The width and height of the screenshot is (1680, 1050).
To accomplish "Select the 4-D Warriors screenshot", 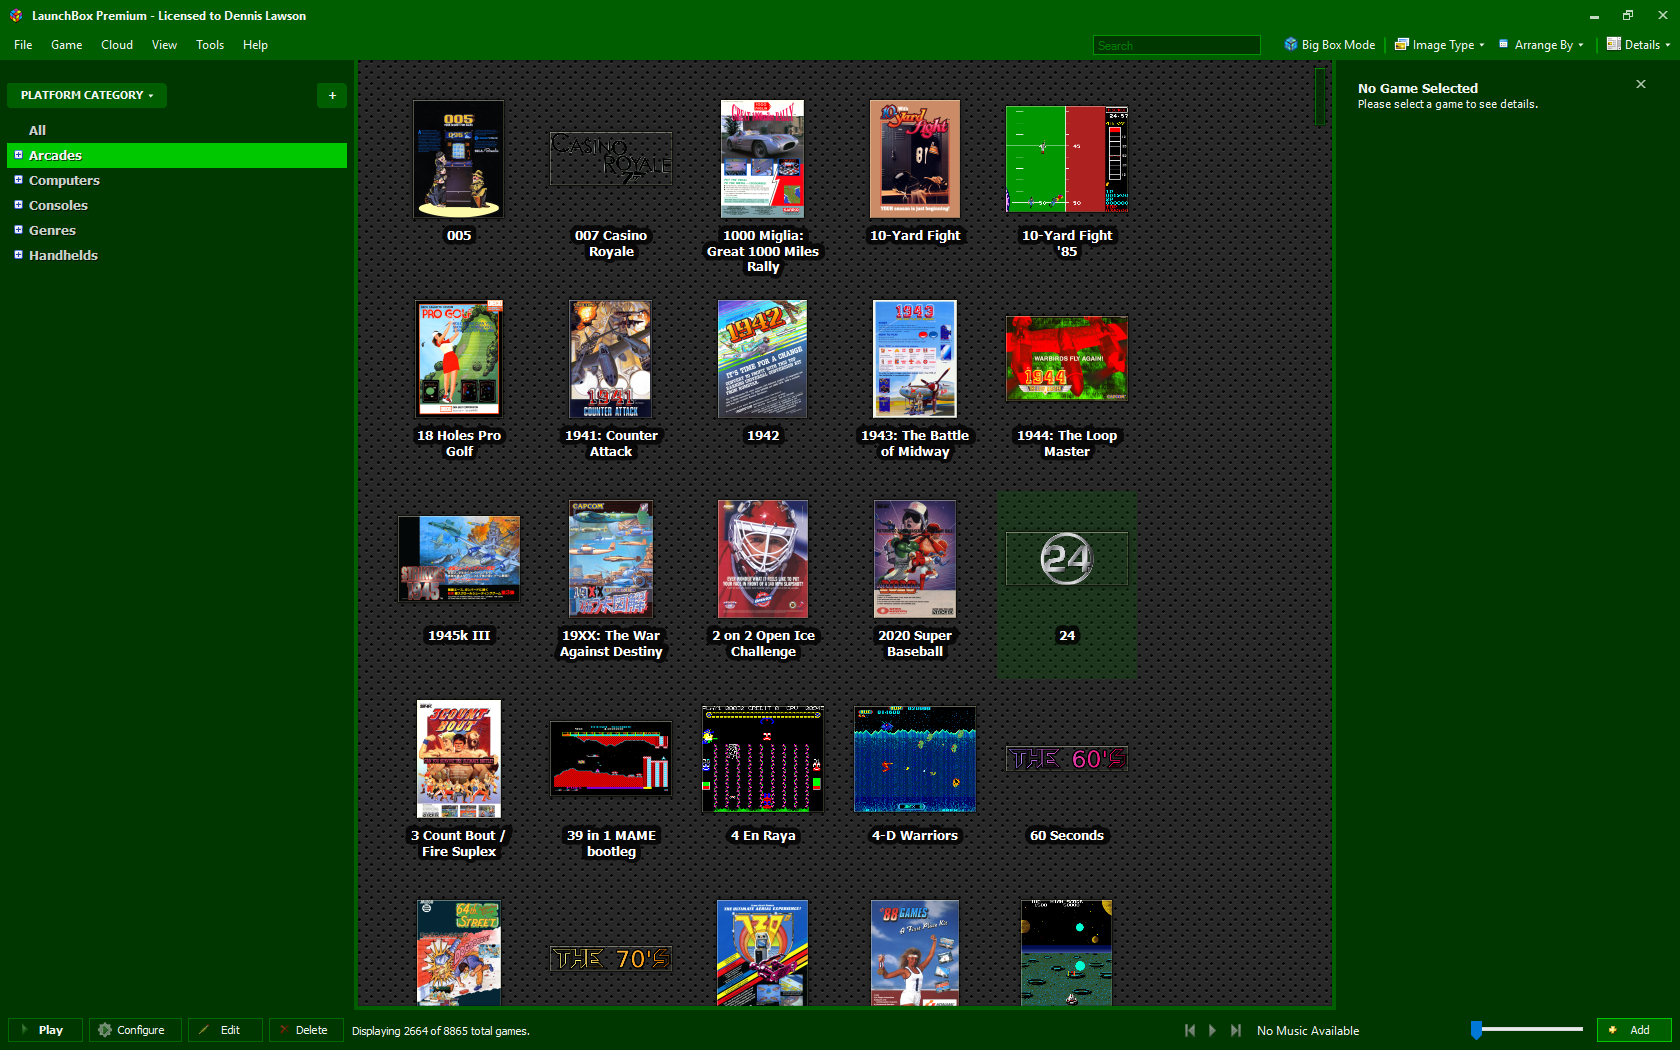I will point(915,759).
